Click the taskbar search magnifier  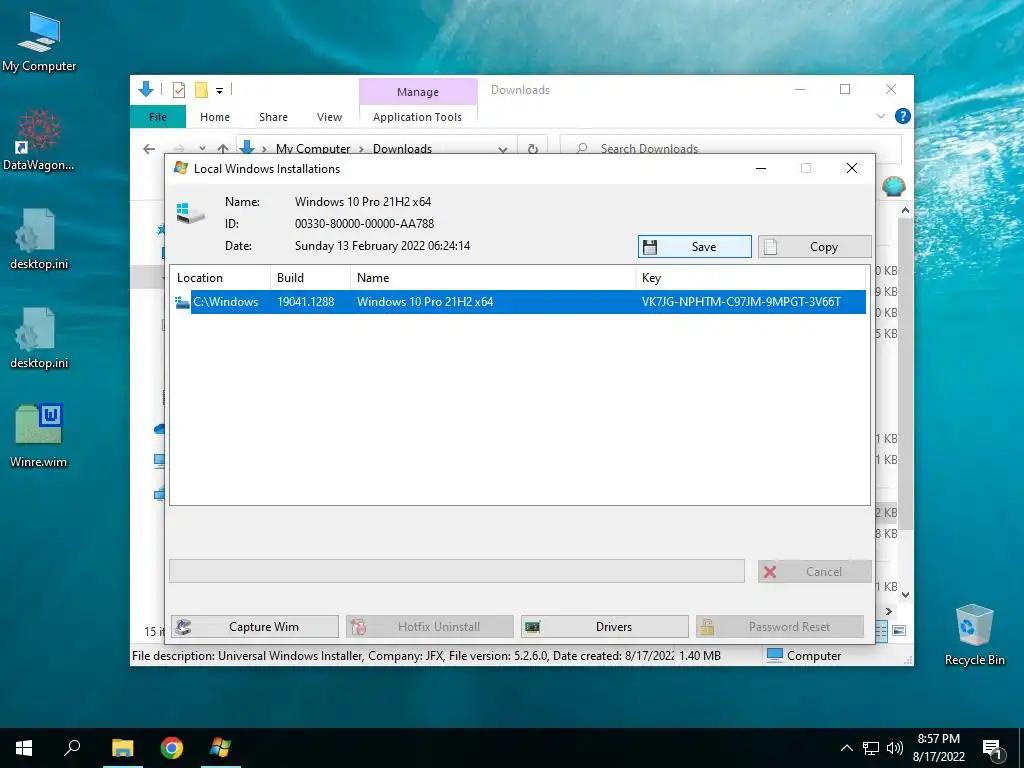pos(72,748)
